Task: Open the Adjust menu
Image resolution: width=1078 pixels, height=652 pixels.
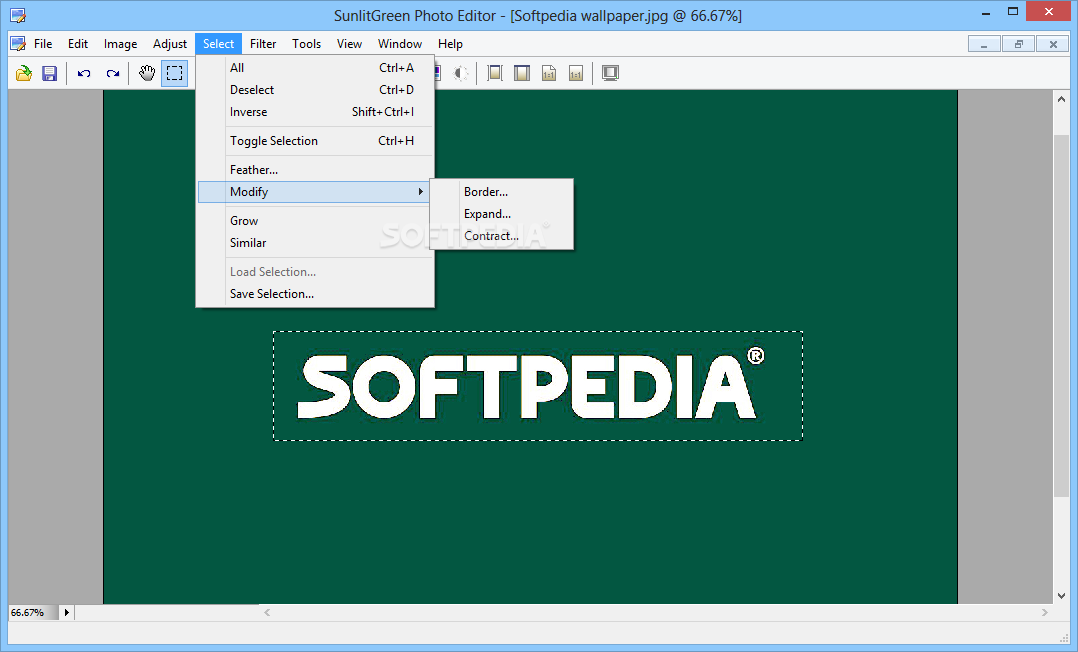Action: (170, 44)
